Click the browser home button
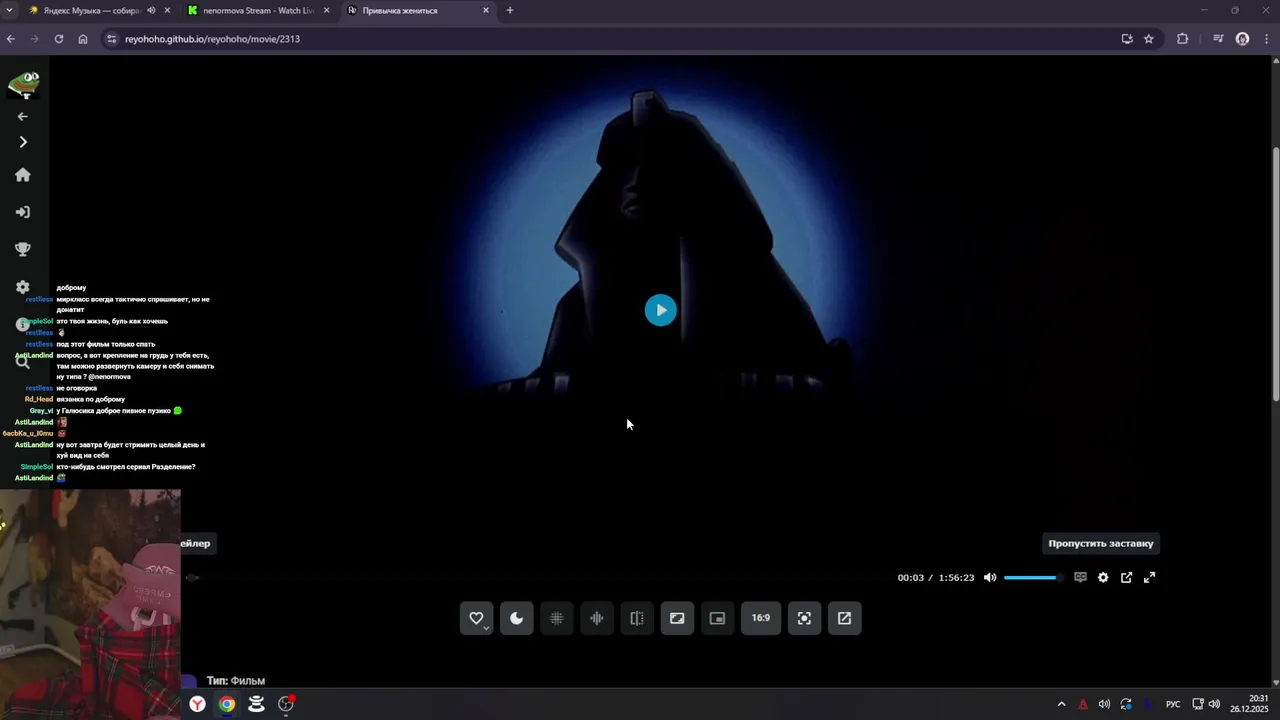 pyautogui.click(x=83, y=39)
